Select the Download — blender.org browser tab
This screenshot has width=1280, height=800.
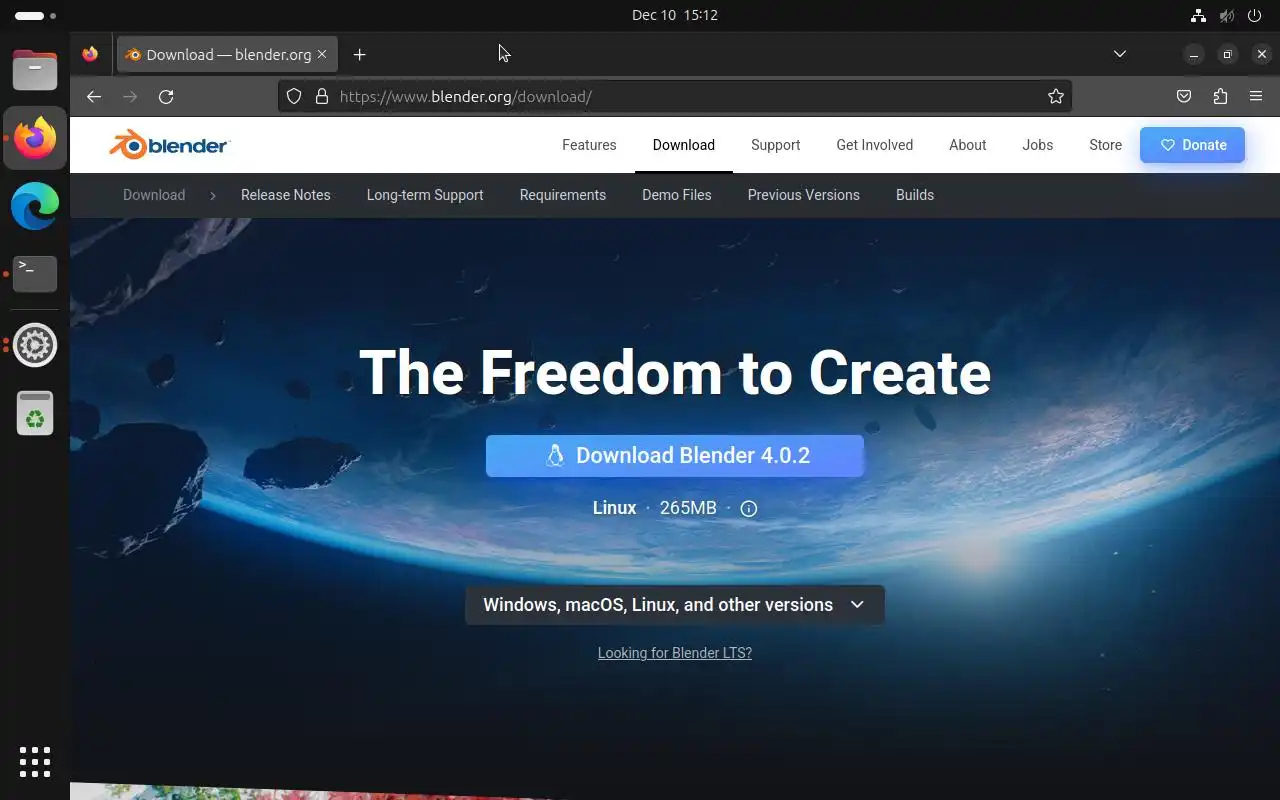click(x=227, y=54)
